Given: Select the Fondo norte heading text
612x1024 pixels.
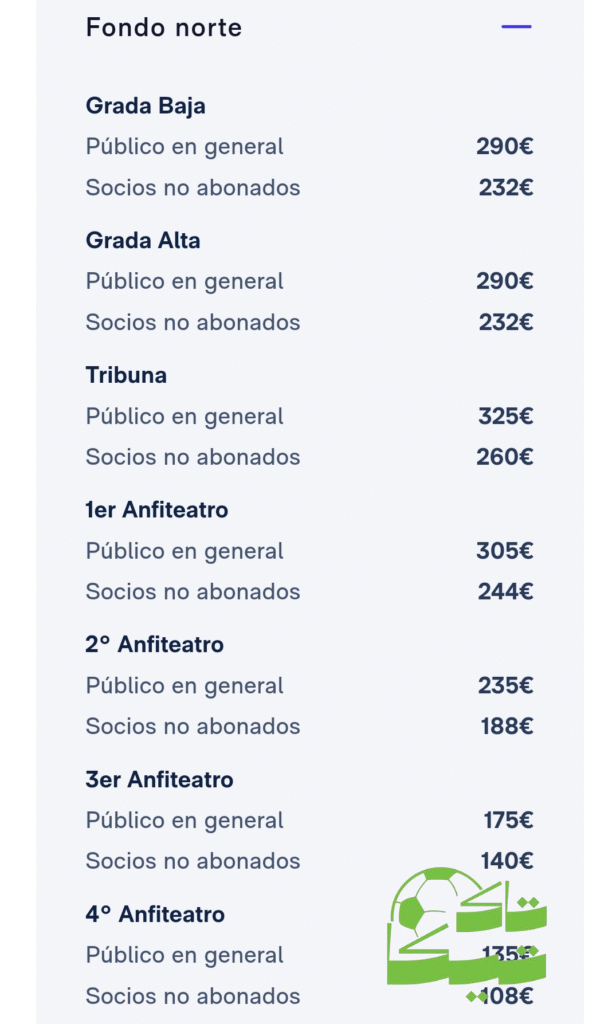Looking at the screenshot, I should pyautogui.click(x=164, y=28).
